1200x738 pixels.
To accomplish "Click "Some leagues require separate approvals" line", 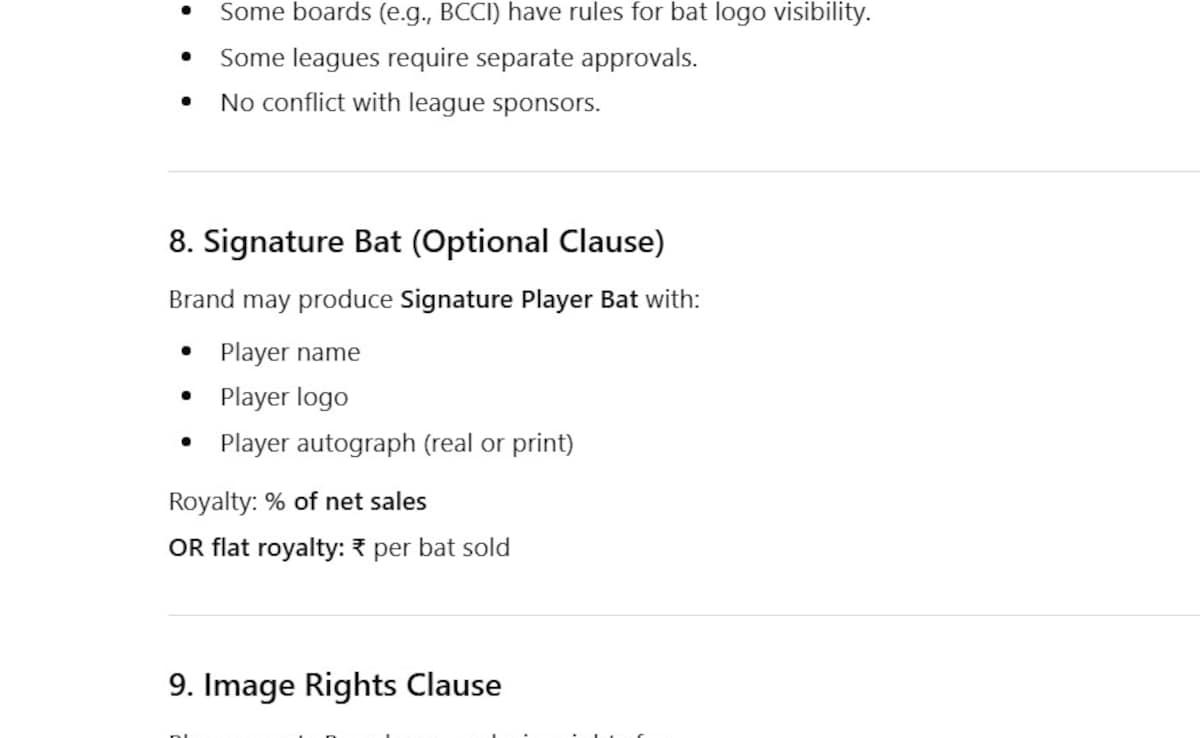I will coord(458,58).
